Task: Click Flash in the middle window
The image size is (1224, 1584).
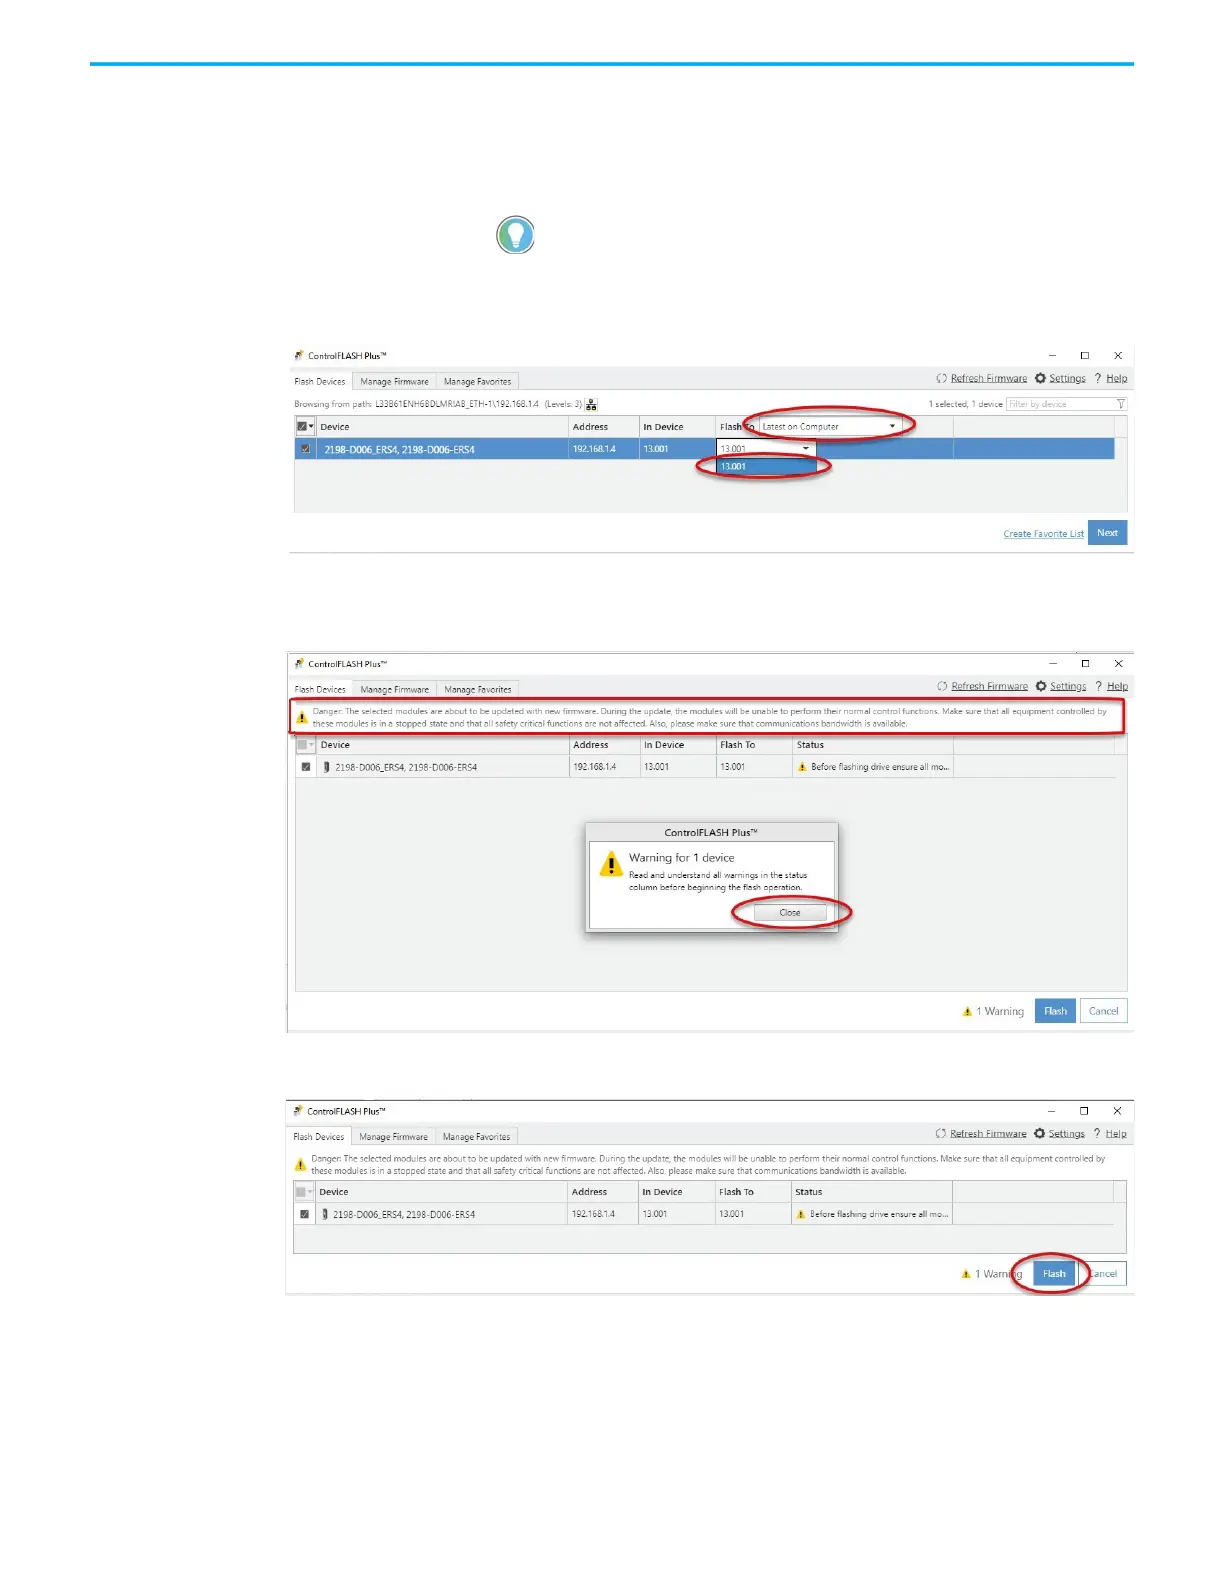Action: pos(1055,1011)
